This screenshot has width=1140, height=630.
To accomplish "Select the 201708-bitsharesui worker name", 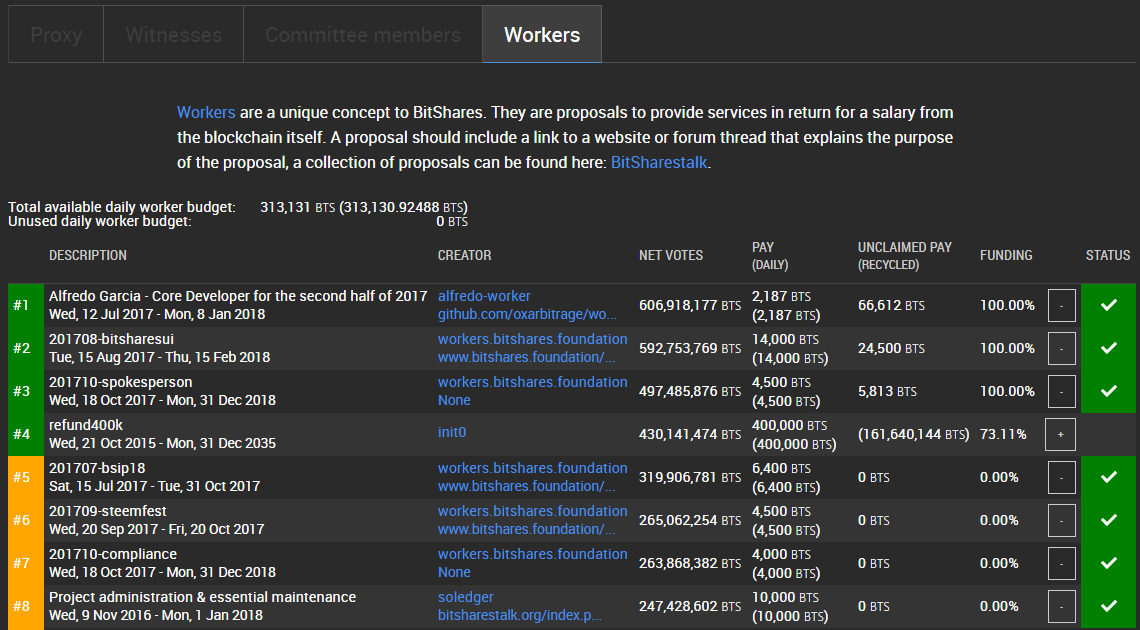I will point(111,339).
